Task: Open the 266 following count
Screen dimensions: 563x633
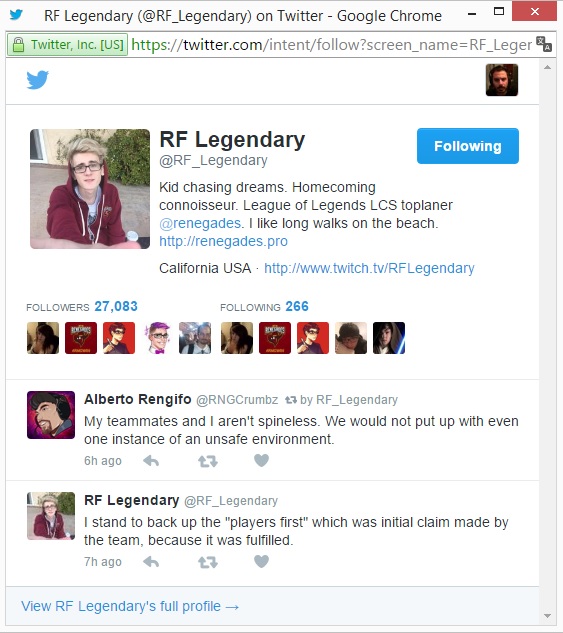Action: coord(297,306)
